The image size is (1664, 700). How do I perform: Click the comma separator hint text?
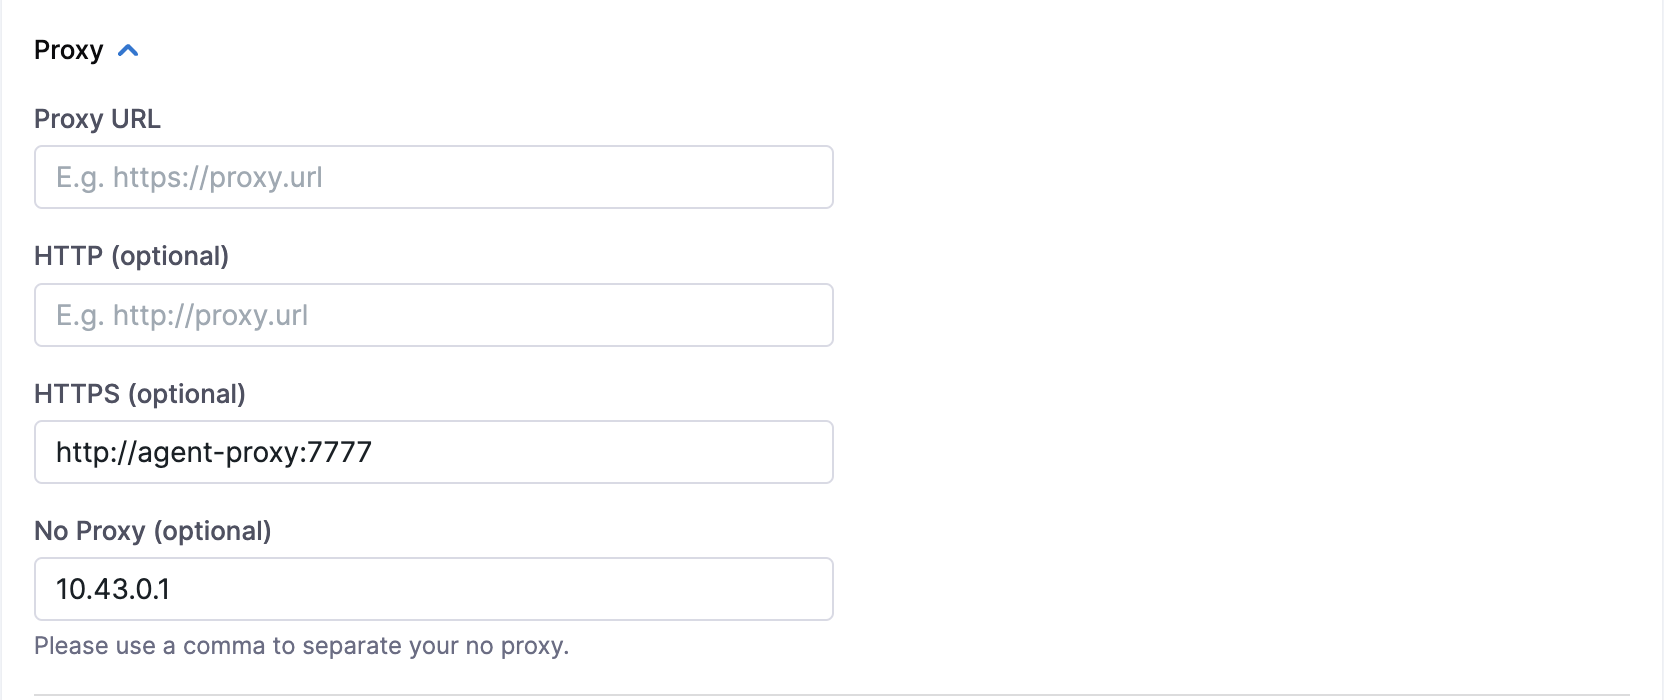(301, 646)
